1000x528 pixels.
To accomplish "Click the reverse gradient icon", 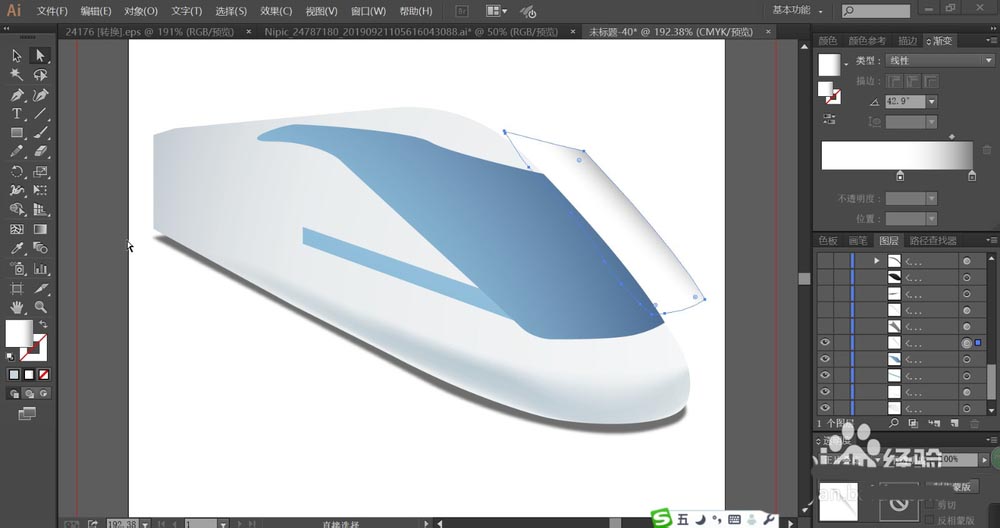I will click(829, 119).
